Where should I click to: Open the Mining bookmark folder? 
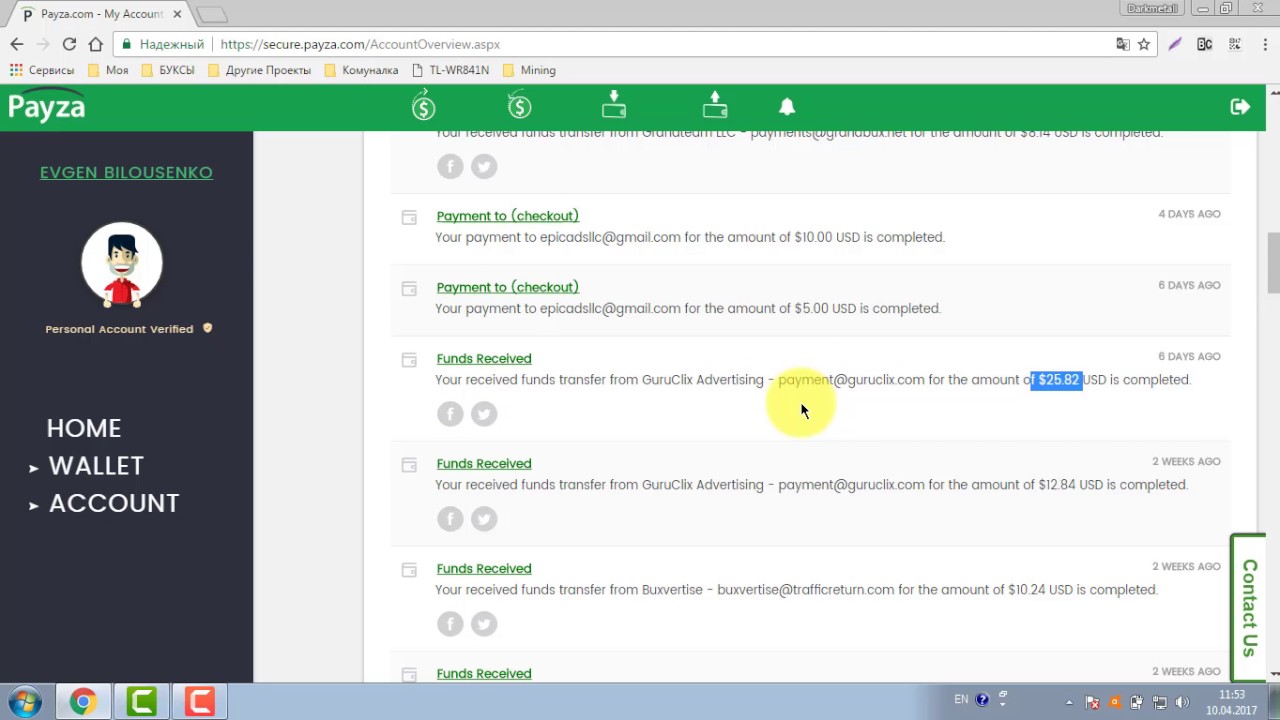pos(529,70)
